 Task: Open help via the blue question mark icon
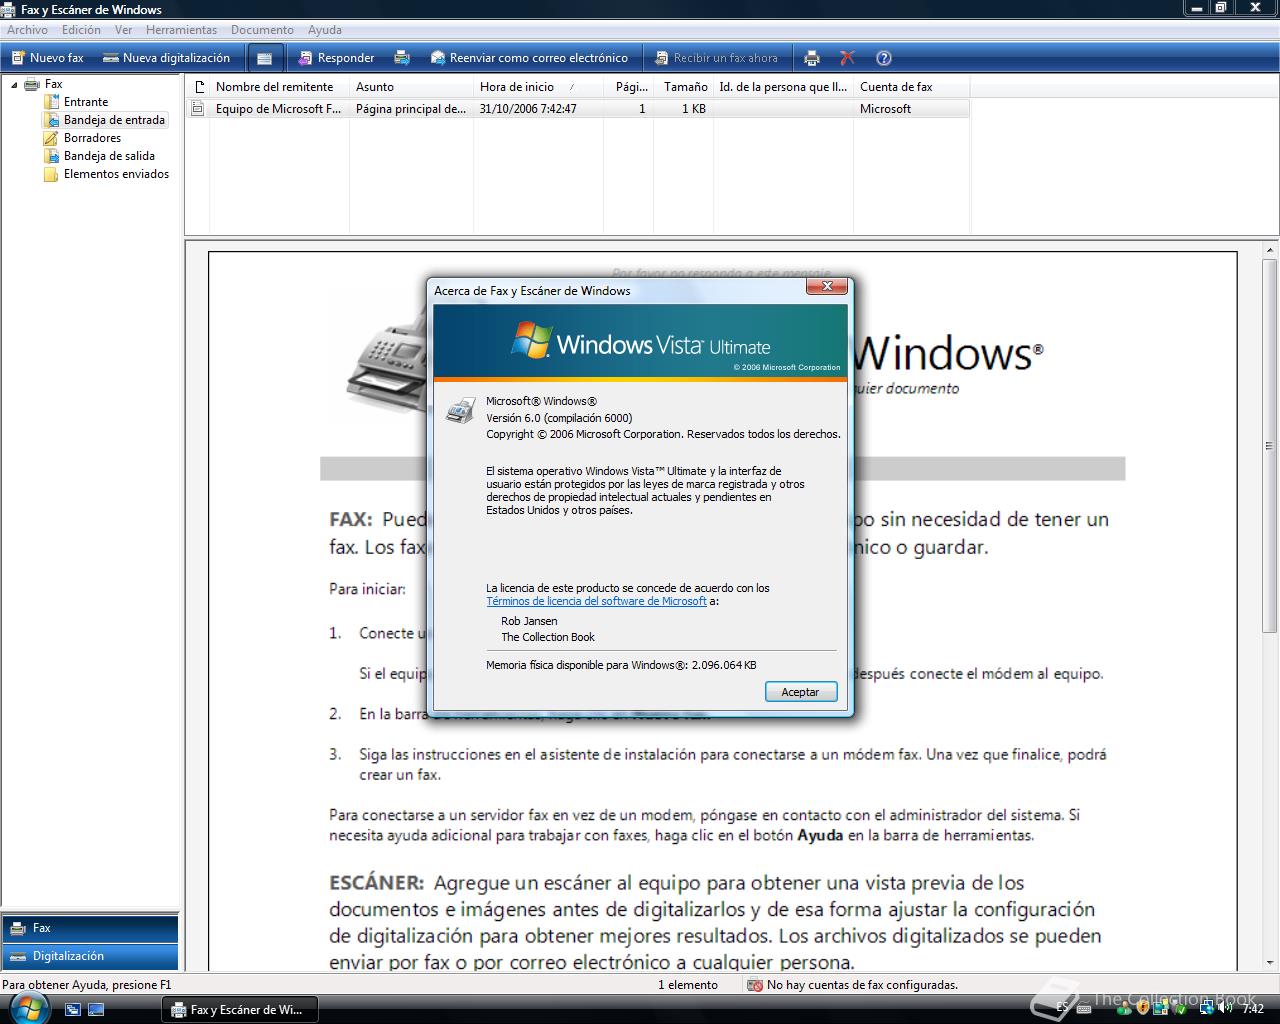tap(883, 58)
